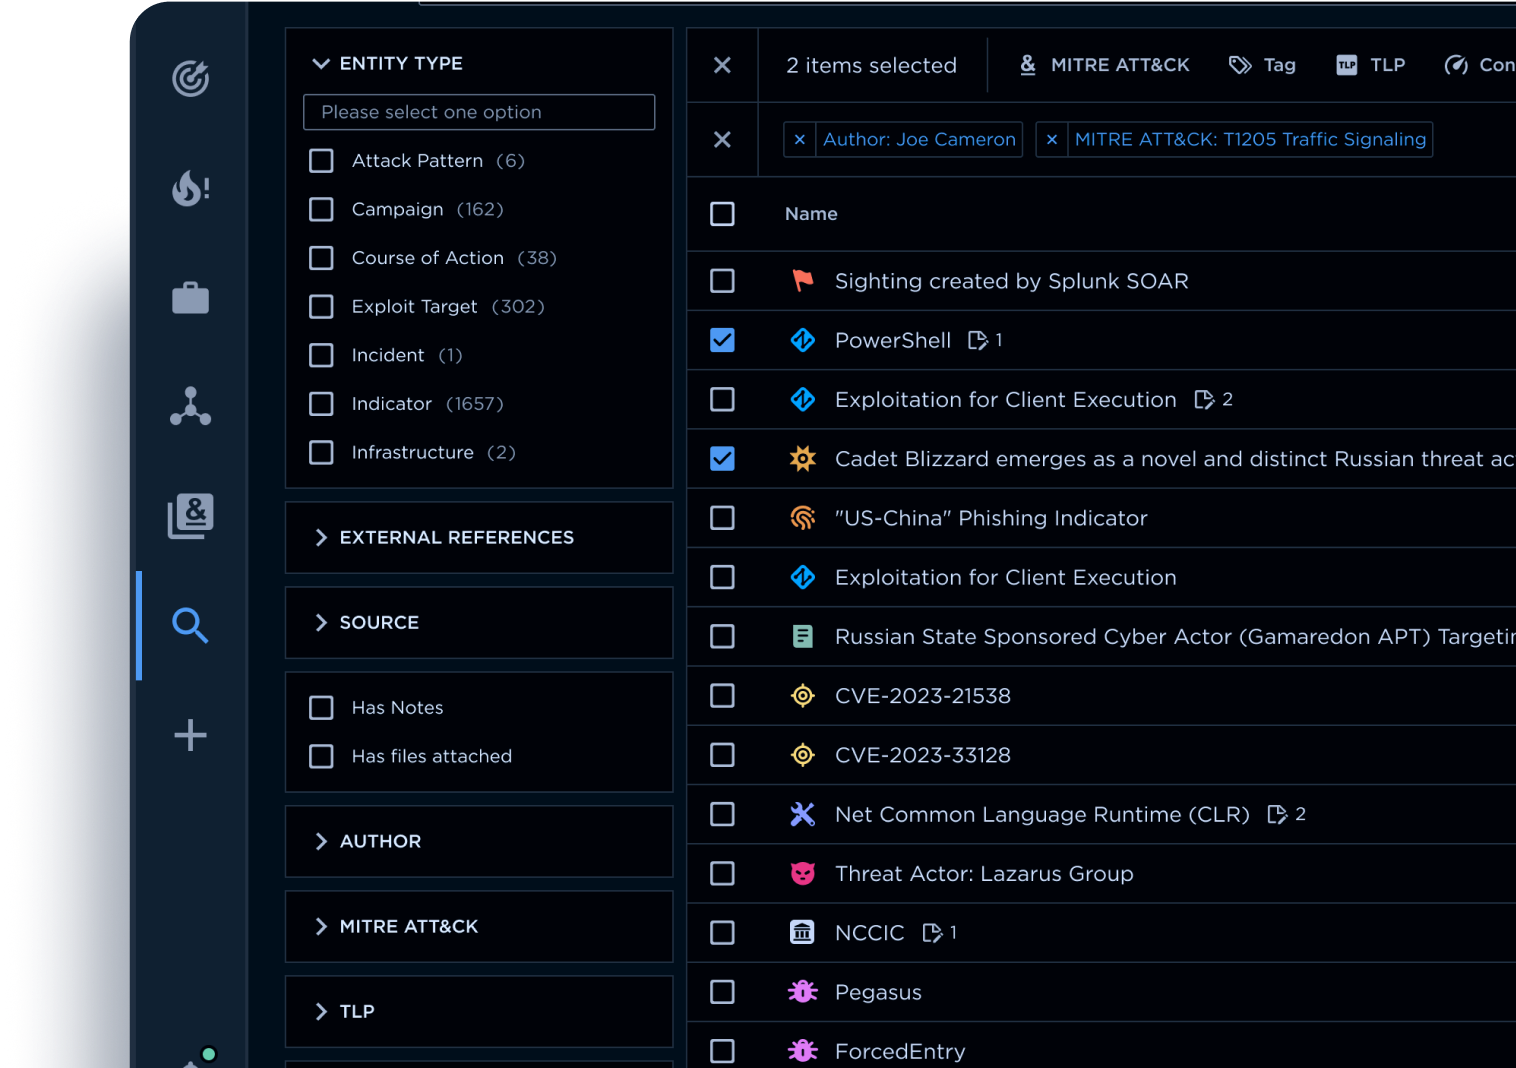
Task: Click the Net Common Language Runtime tool icon
Action: [803, 814]
